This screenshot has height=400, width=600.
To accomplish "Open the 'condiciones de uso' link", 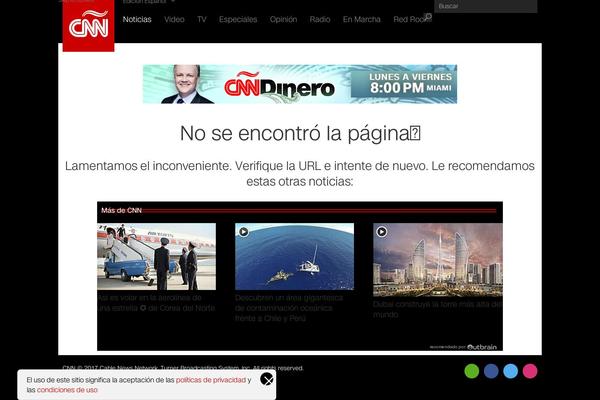I will click(x=67, y=390).
